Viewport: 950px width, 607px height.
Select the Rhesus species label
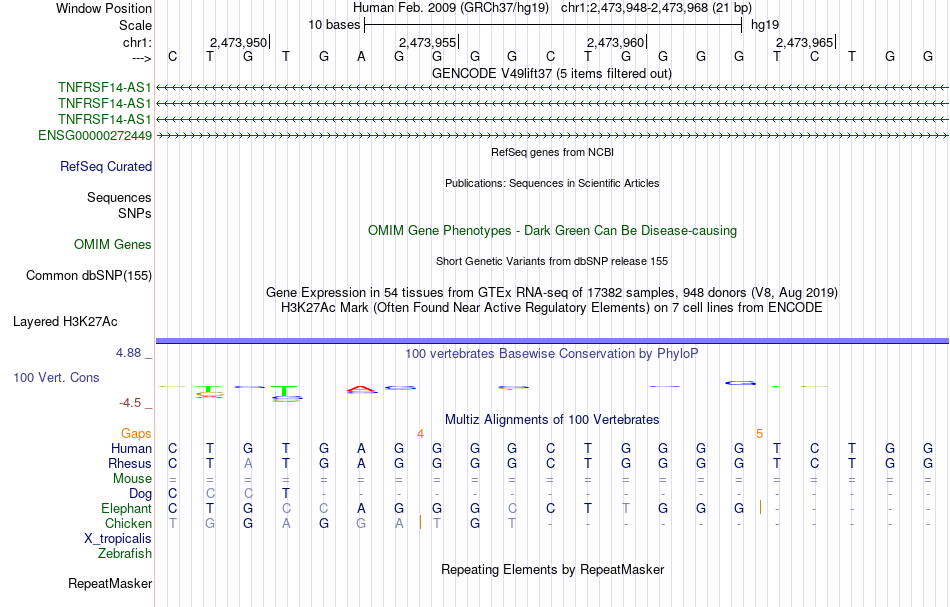(x=130, y=463)
